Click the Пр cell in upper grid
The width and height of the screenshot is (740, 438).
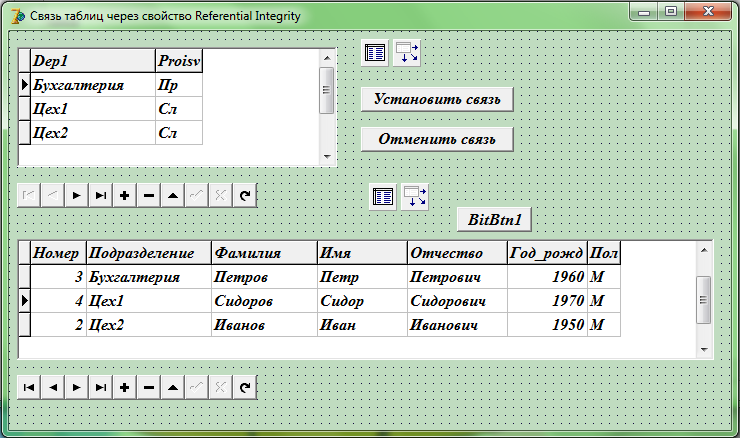179,85
